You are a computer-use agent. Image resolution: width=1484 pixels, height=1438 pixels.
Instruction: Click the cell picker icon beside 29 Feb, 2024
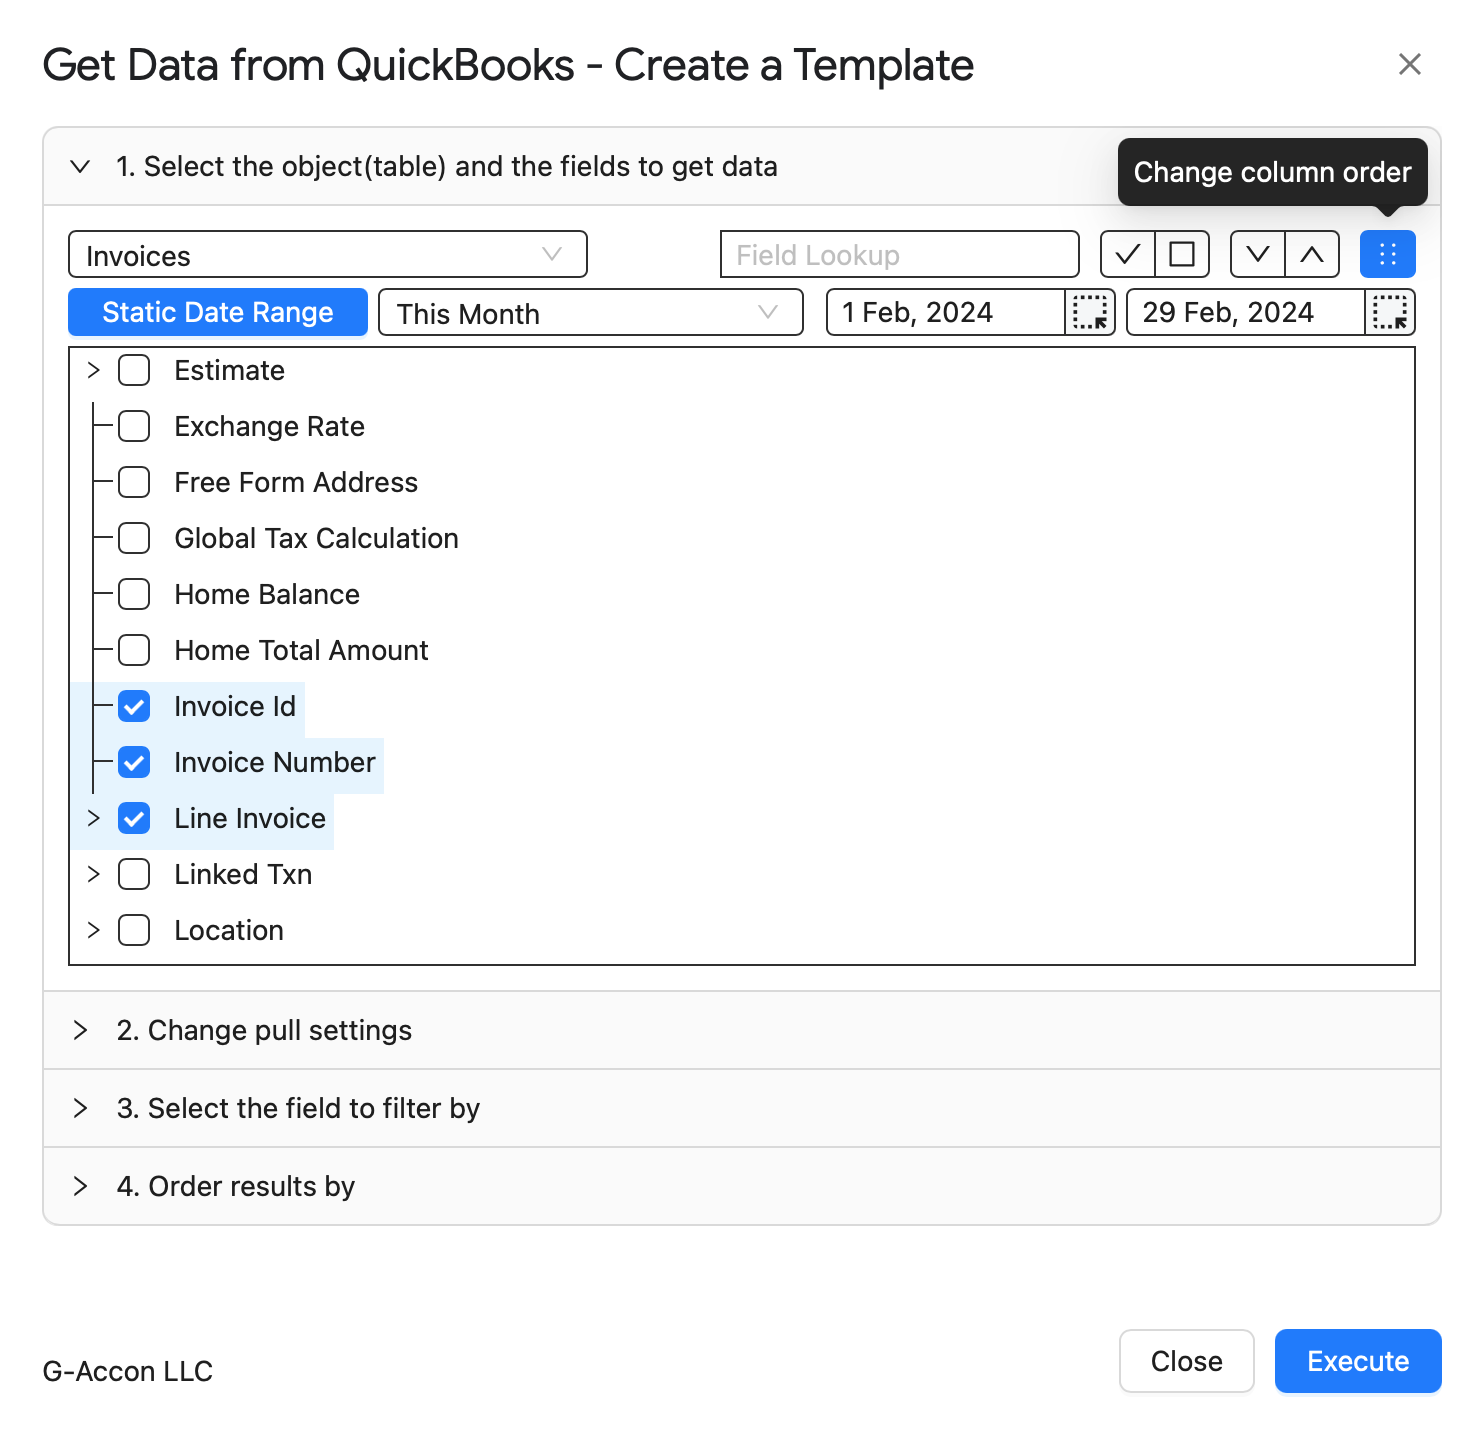click(x=1390, y=312)
